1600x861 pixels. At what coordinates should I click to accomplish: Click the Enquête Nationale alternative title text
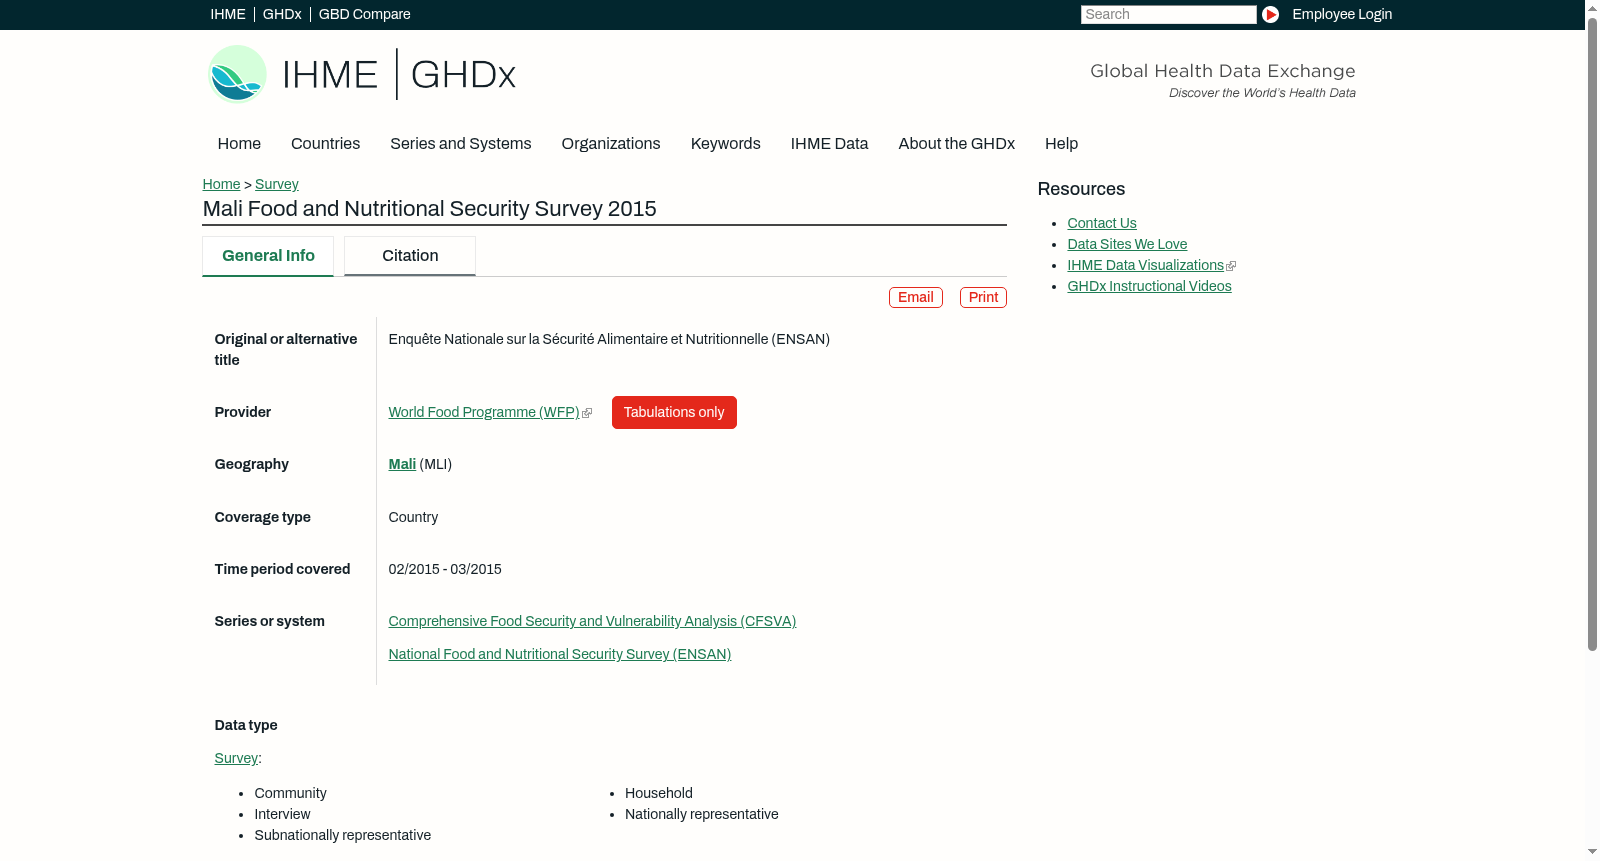pyautogui.click(x=609, y=340)
